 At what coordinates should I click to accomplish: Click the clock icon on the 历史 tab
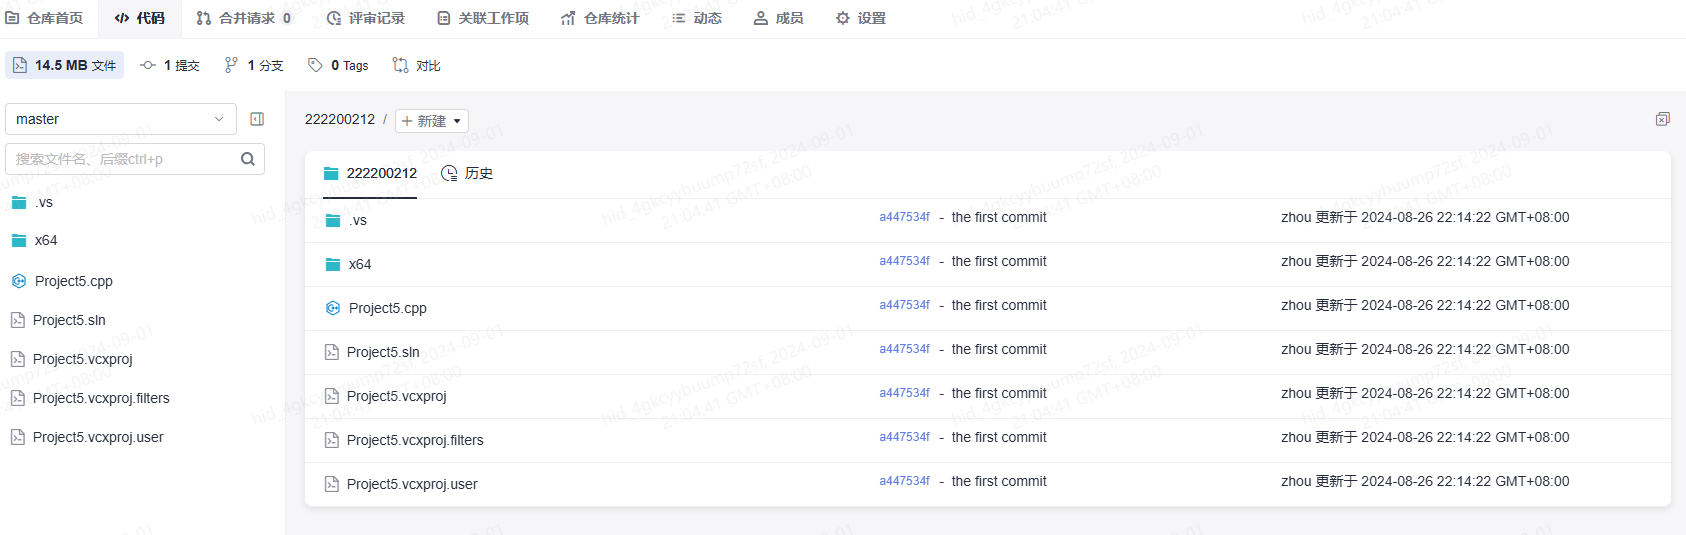(449, 173)
